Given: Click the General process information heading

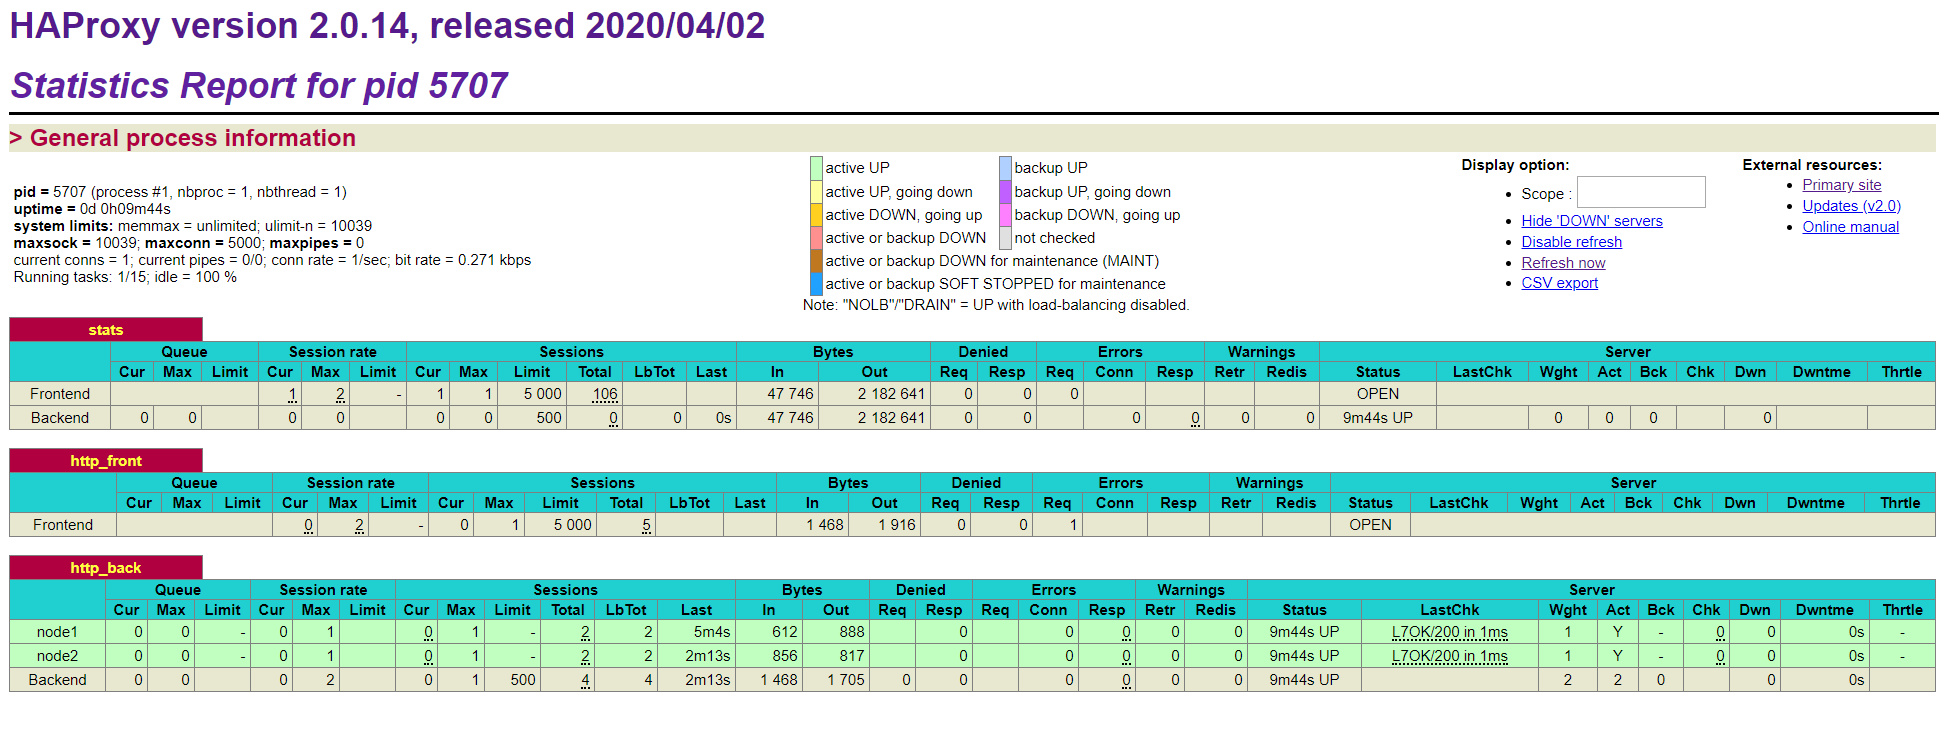Looking at the screenshot, I should pos(192,138).
